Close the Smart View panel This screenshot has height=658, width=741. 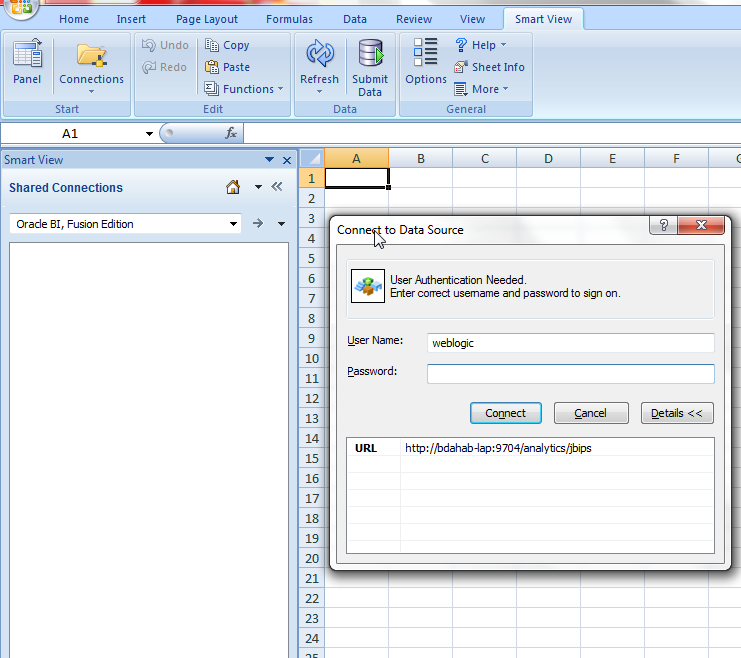pos(286,160)
